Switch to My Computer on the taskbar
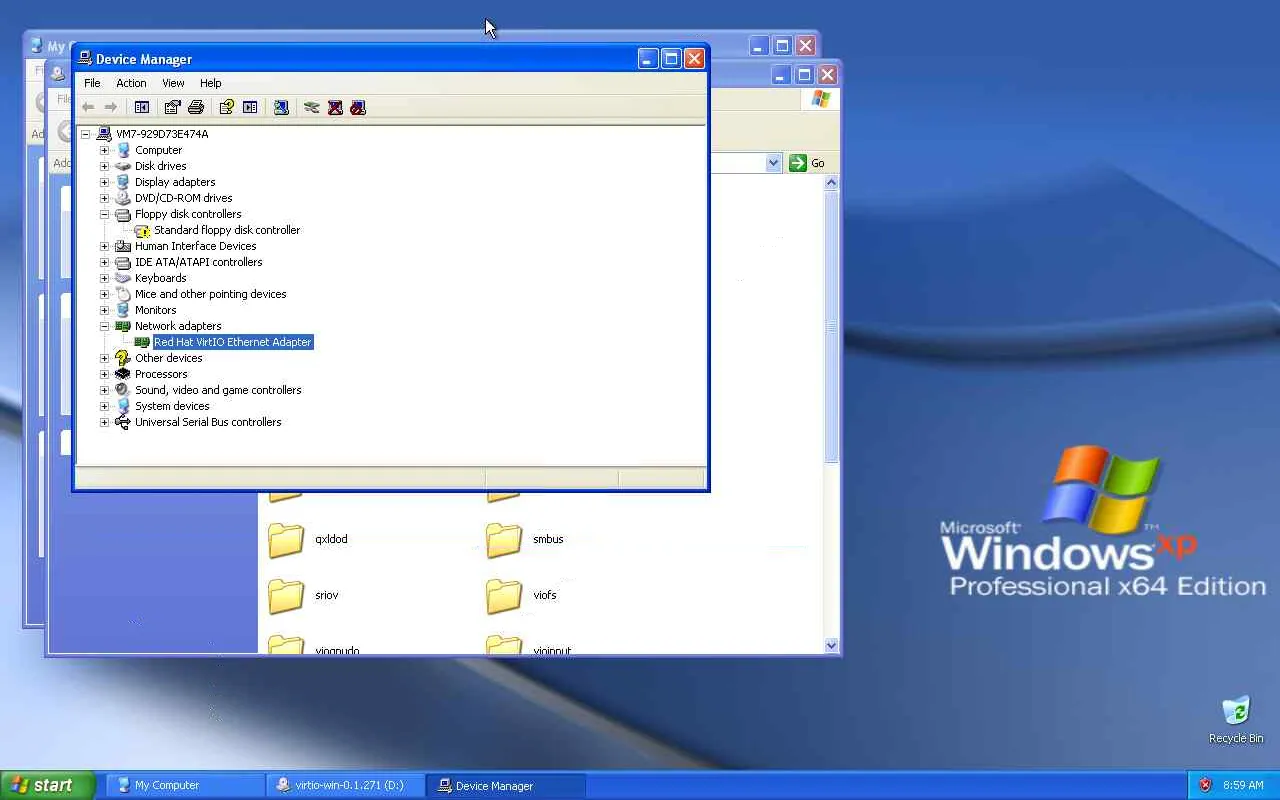1280x800 pixels. coord(183,785)
